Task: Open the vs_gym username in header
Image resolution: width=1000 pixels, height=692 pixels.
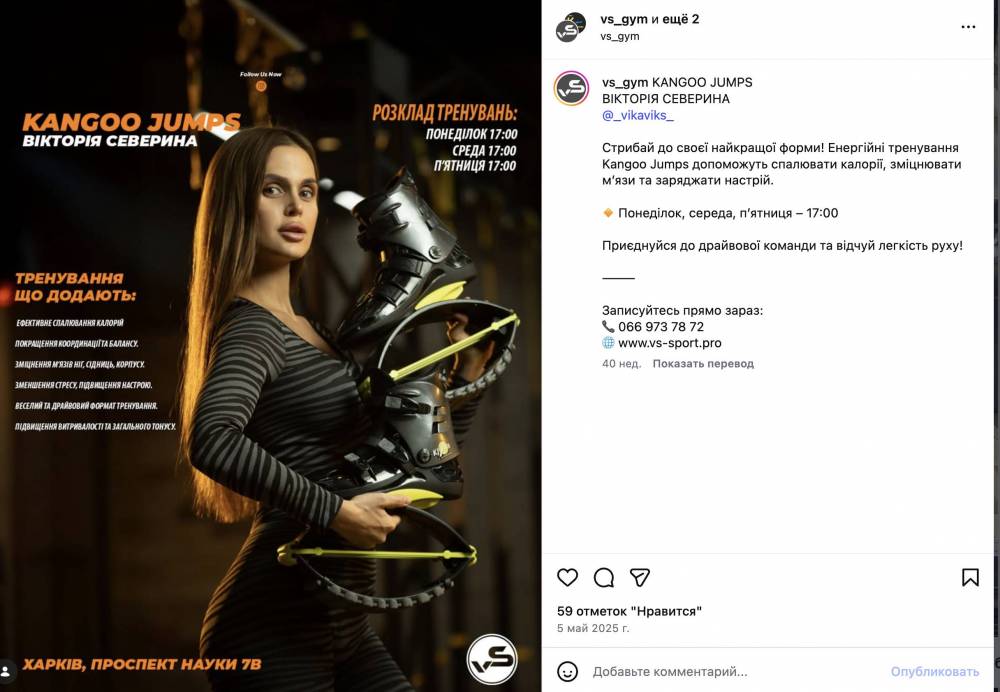Action: click(624, 19)
